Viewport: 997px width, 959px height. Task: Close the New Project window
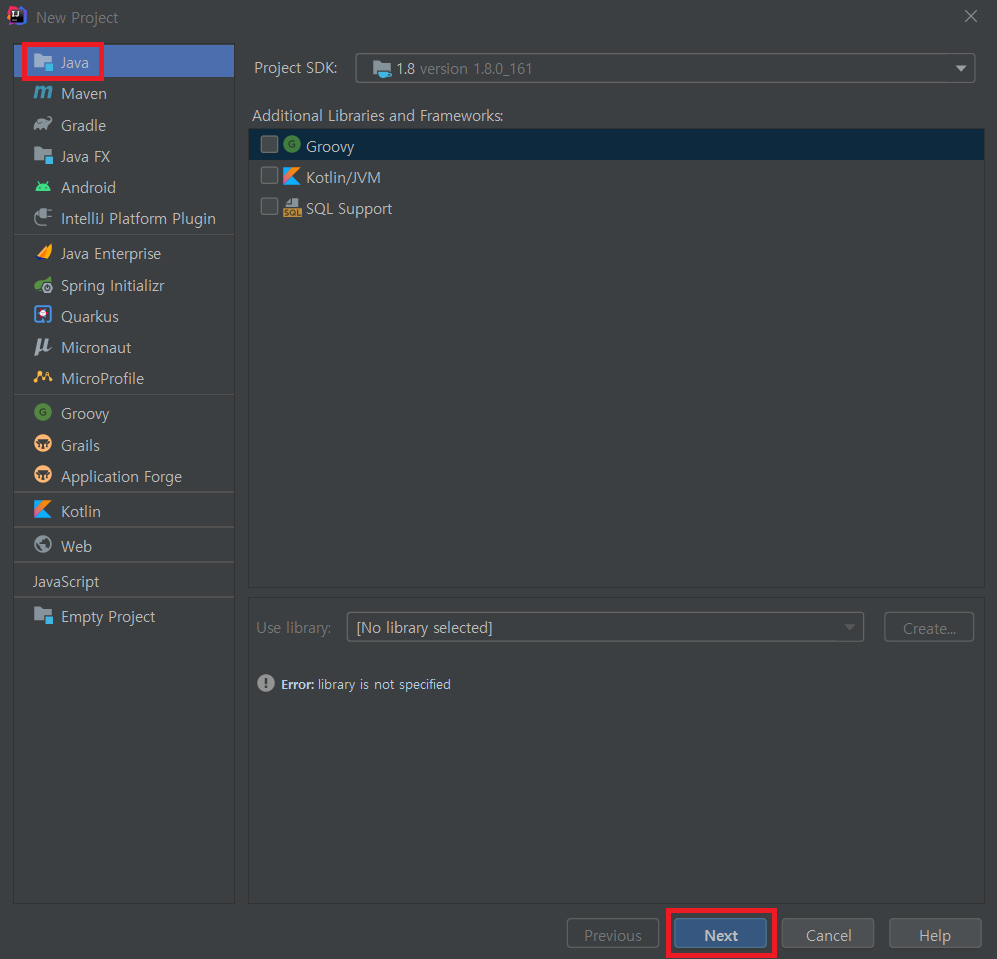pyautogui.click(x=970, y=17)
